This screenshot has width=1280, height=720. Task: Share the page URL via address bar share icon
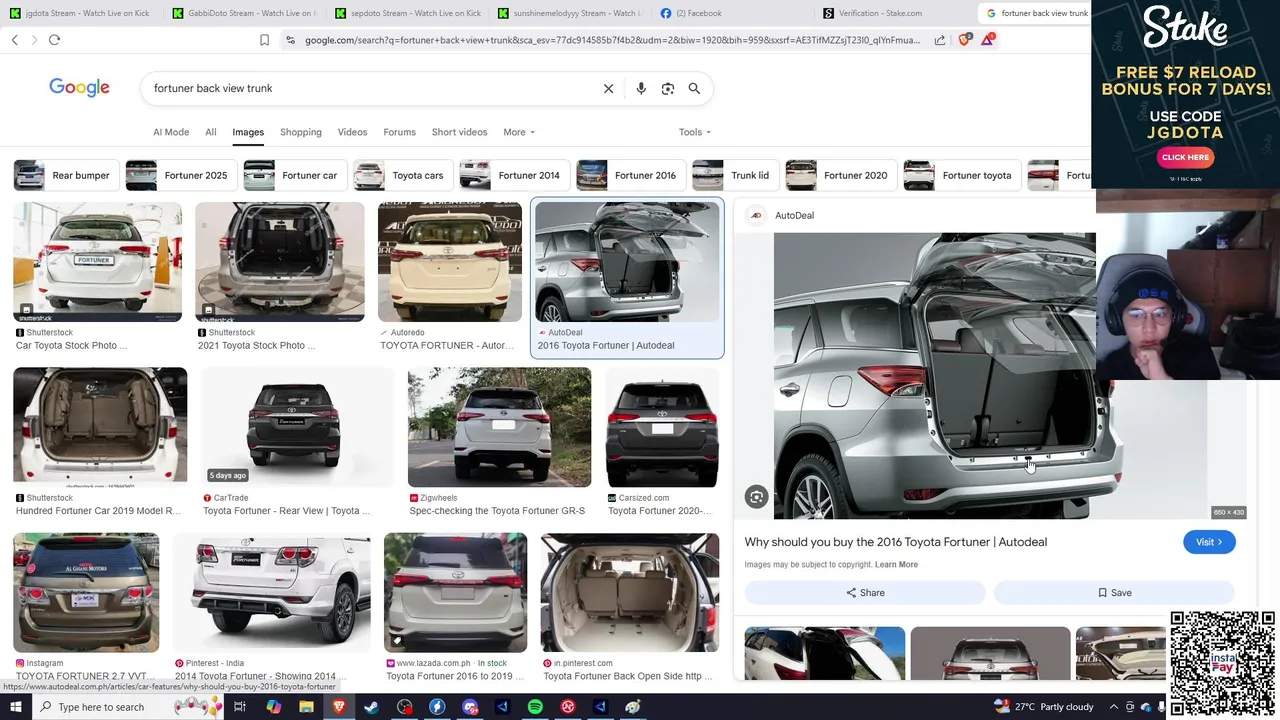(940, 40)
